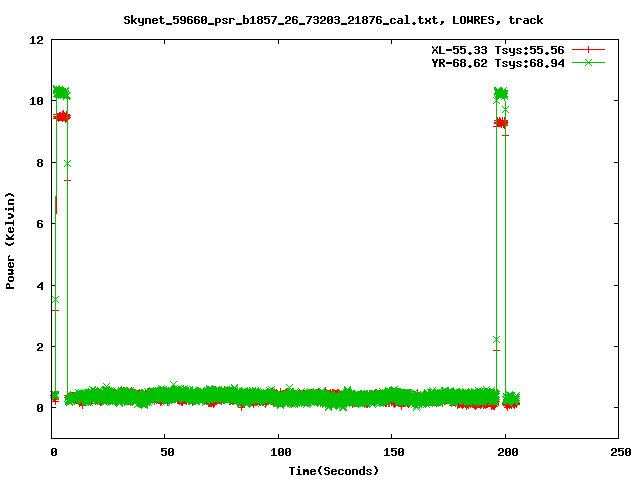Click the x-axis tick label 150
640x480 pixels.
(392, 452)
